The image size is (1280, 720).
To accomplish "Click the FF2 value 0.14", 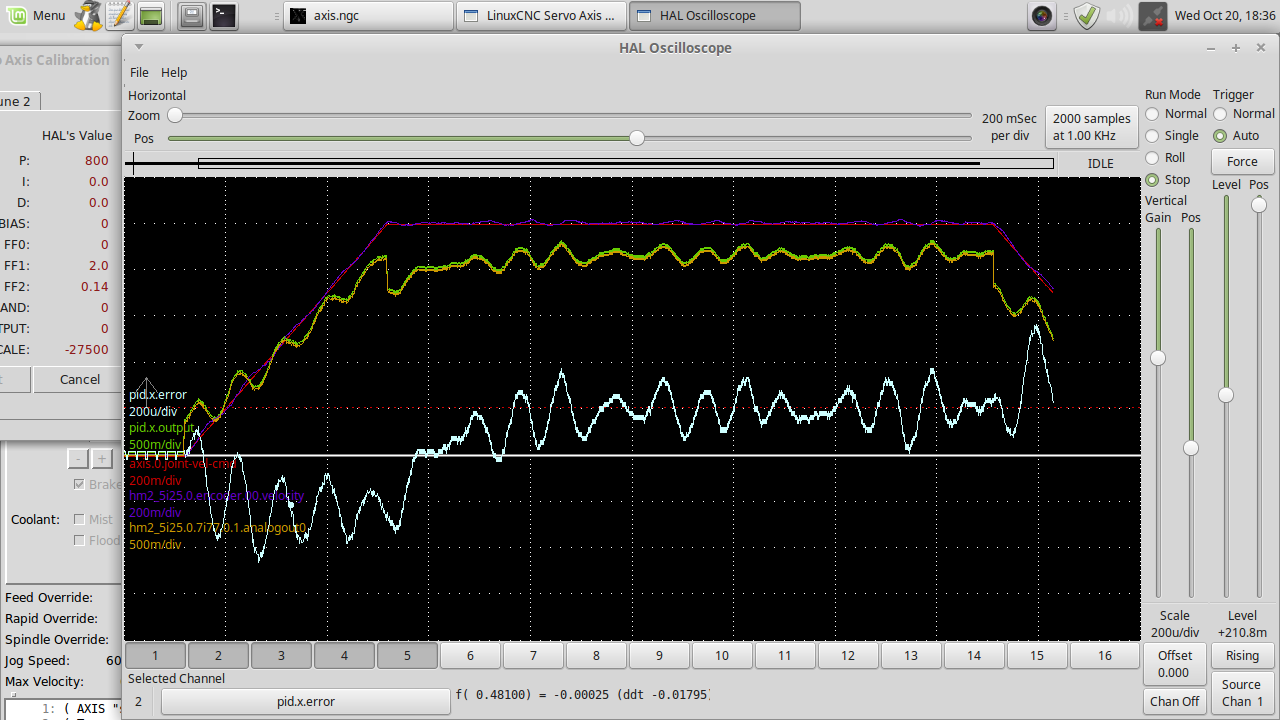I will [x=95, y=287].
